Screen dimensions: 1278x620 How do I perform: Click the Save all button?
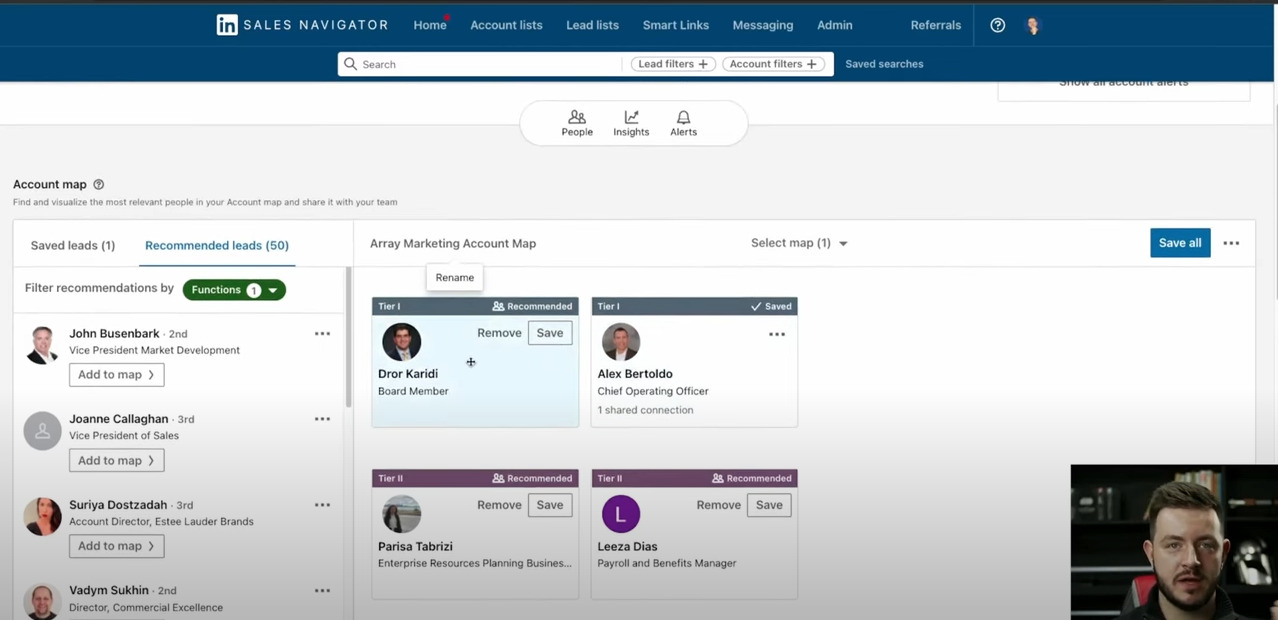[x=1180, y=243]
